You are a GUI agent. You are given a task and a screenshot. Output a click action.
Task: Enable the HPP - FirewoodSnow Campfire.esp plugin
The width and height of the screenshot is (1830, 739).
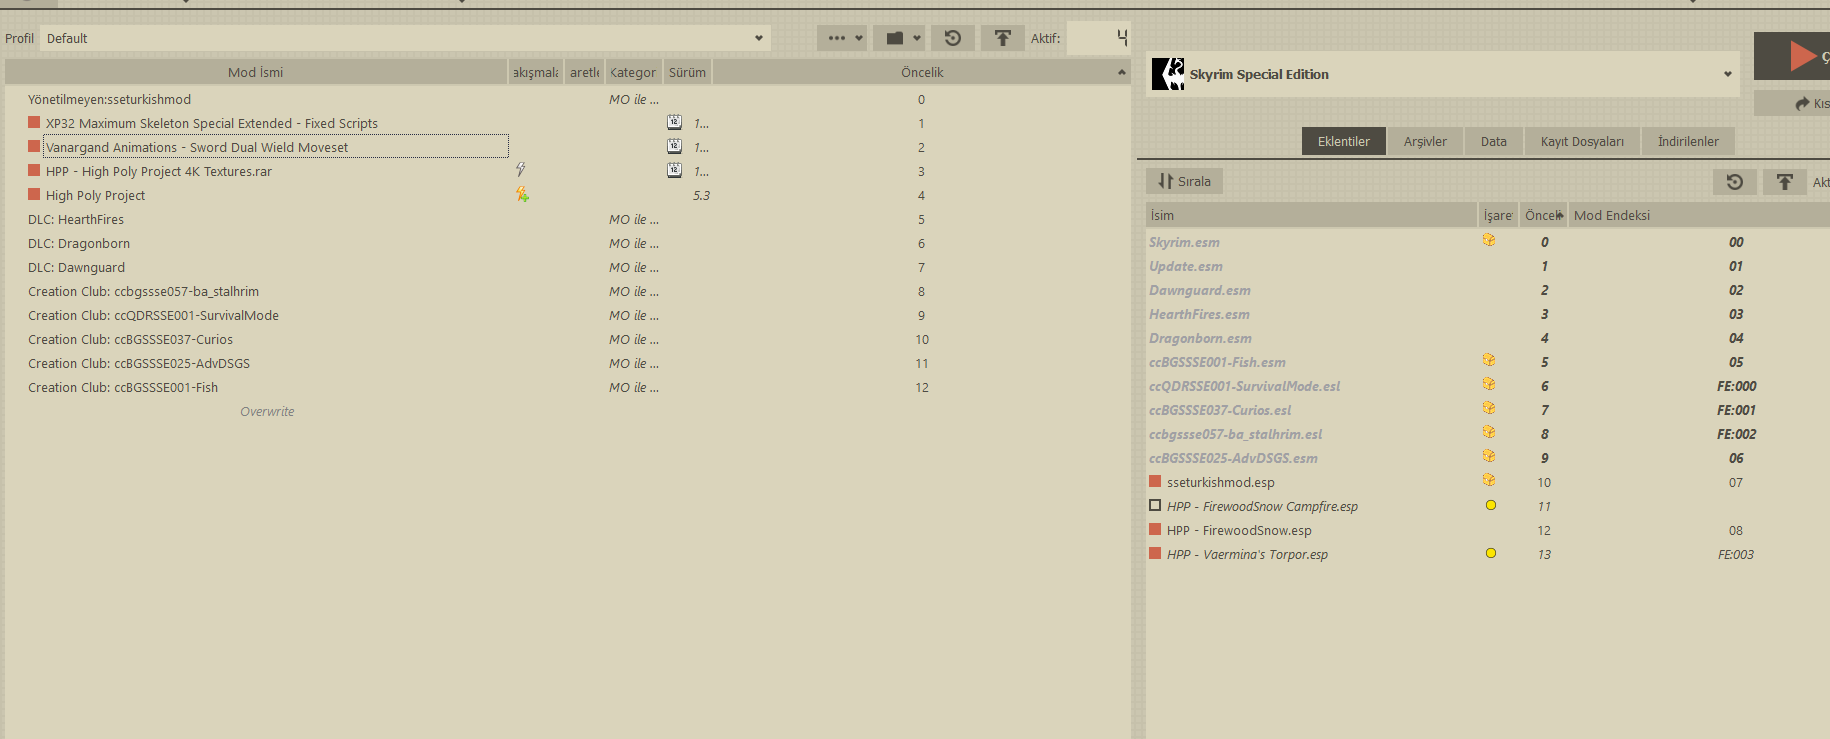1155,505
